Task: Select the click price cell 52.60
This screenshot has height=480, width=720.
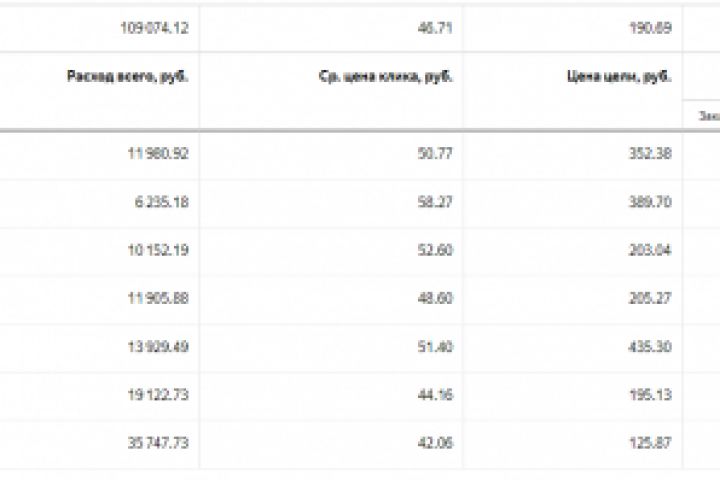Action: (x=435, y=250)
